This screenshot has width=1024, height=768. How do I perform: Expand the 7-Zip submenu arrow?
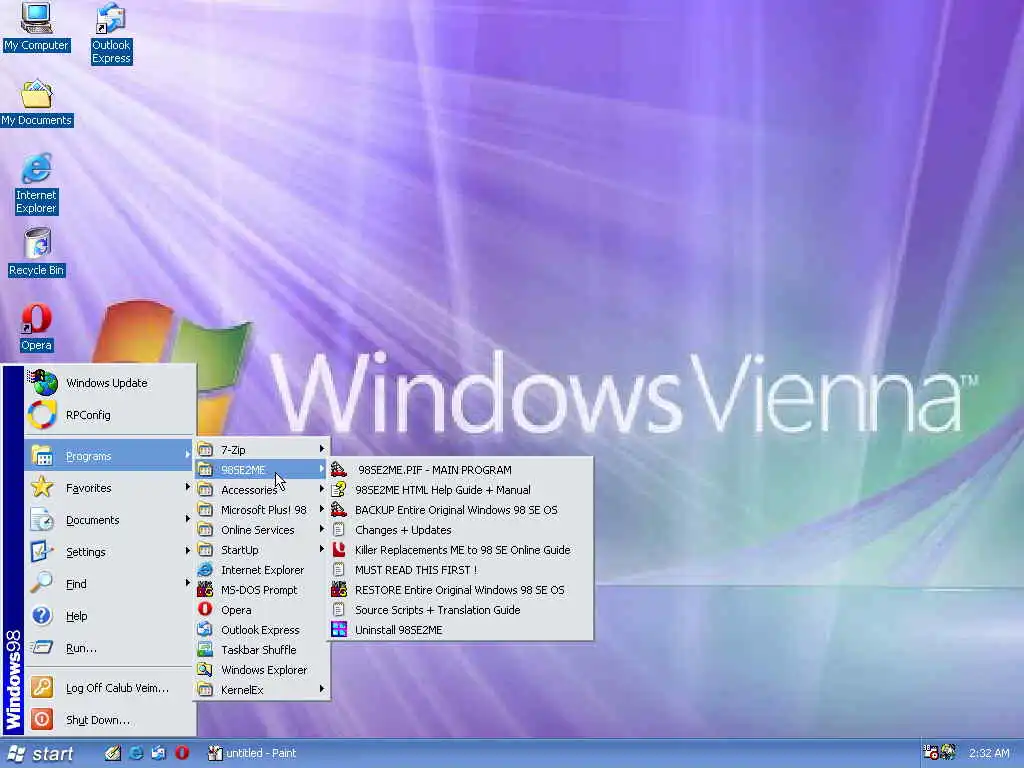[x=321, y=449]
